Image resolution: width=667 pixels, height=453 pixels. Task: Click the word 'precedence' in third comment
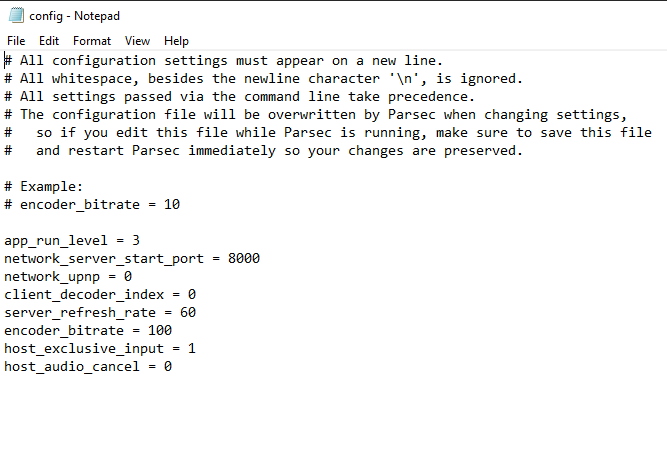pyautogui.click(x=428, y=97)
